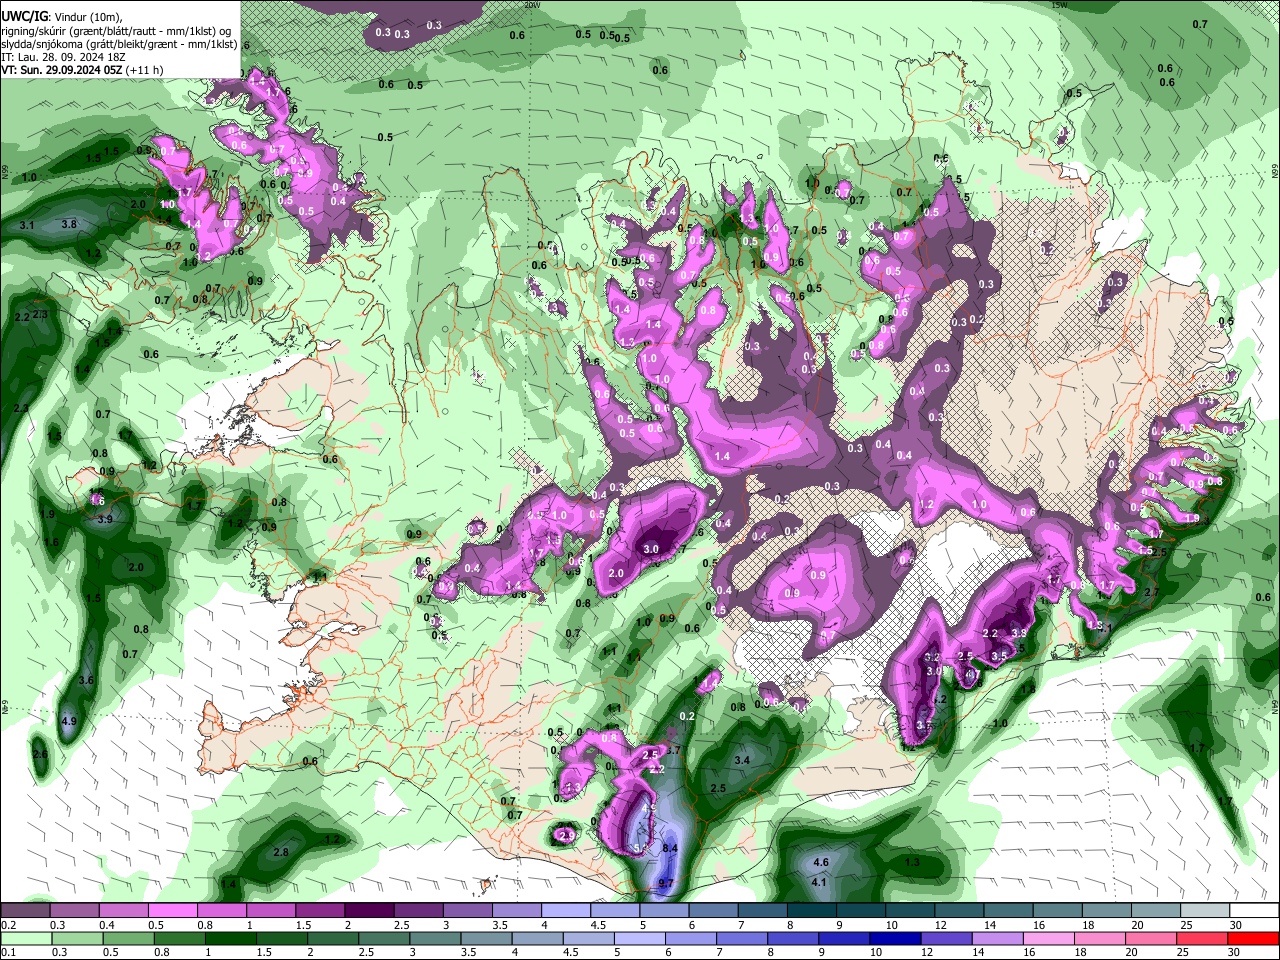Click the "VT: Sun. 29.09.2024 05Z" valid time
1280x960 pixels.
tap(62, 70)
